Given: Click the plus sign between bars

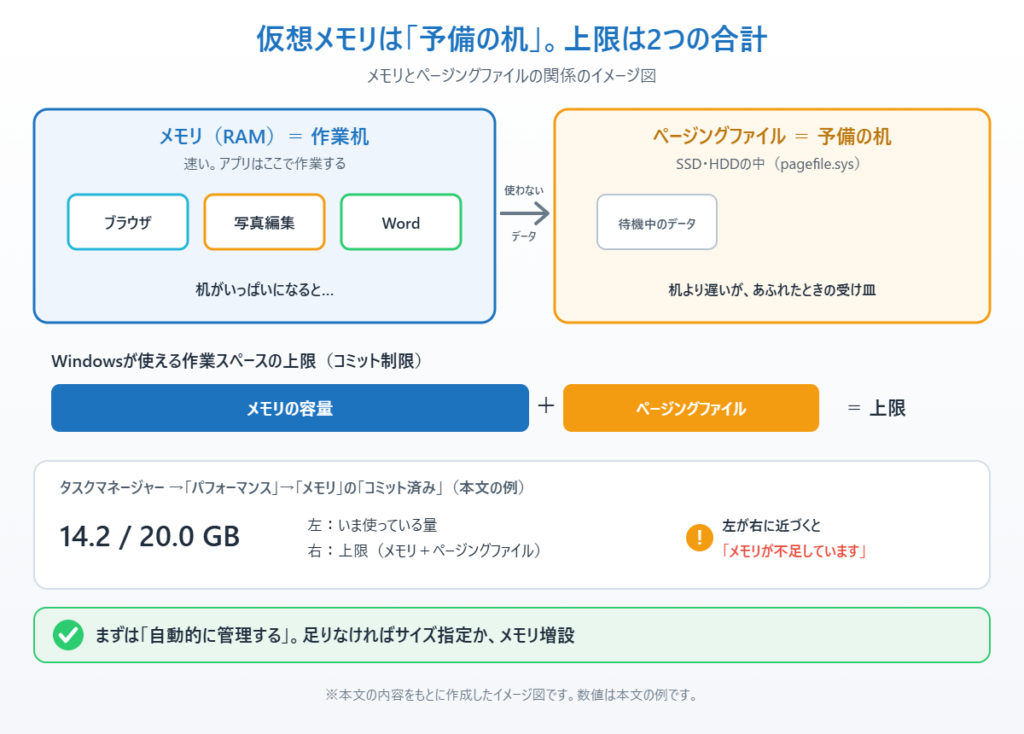Looking at the screenshot, I should (546, 406).
